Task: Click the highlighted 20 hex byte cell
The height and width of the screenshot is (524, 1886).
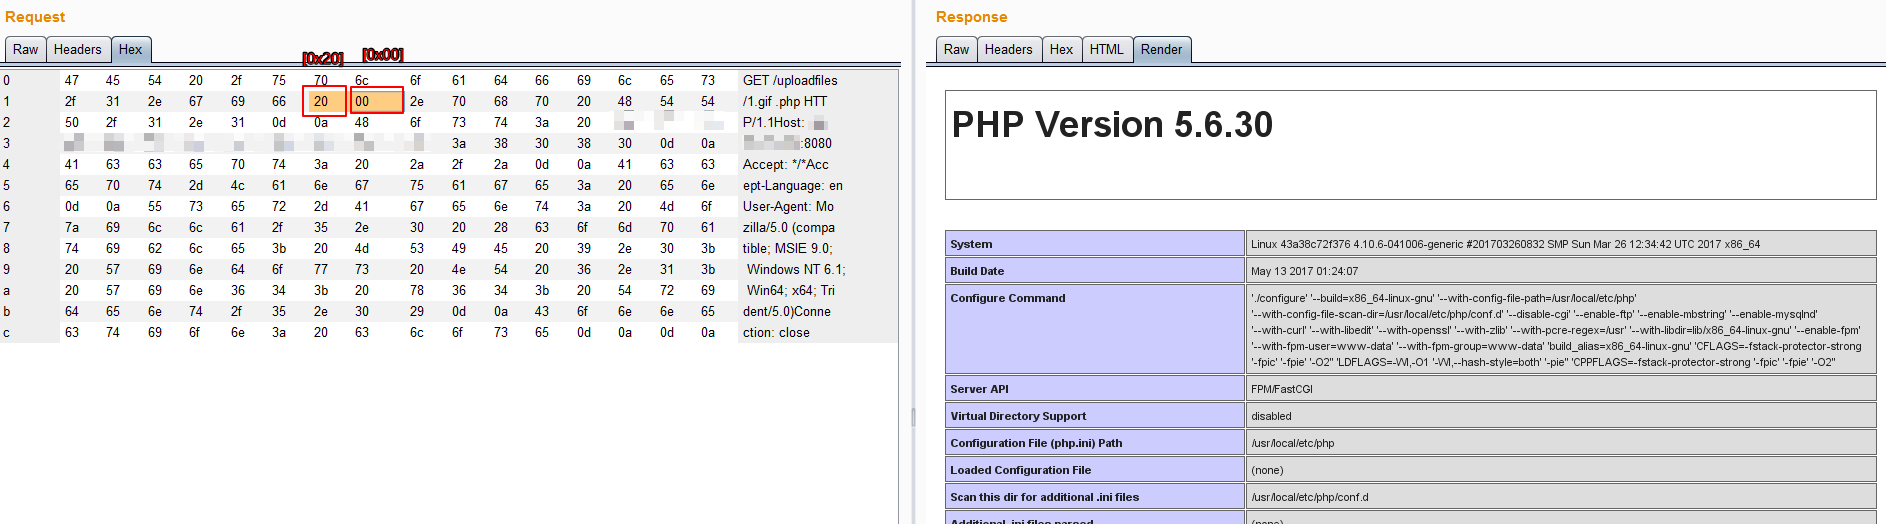Action: tap(323, 101)
